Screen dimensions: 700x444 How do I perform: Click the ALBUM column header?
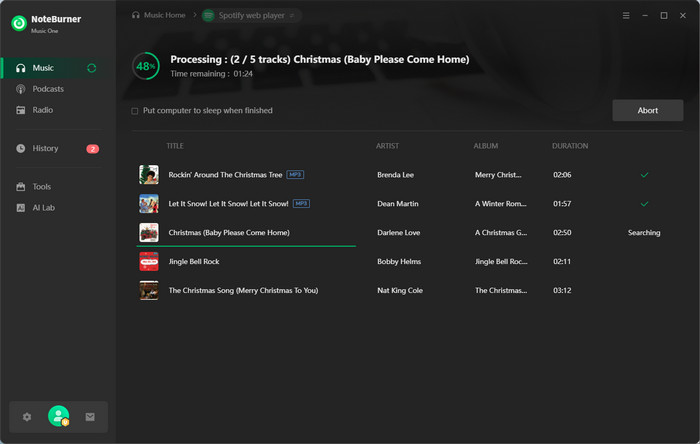pos(485,146)
